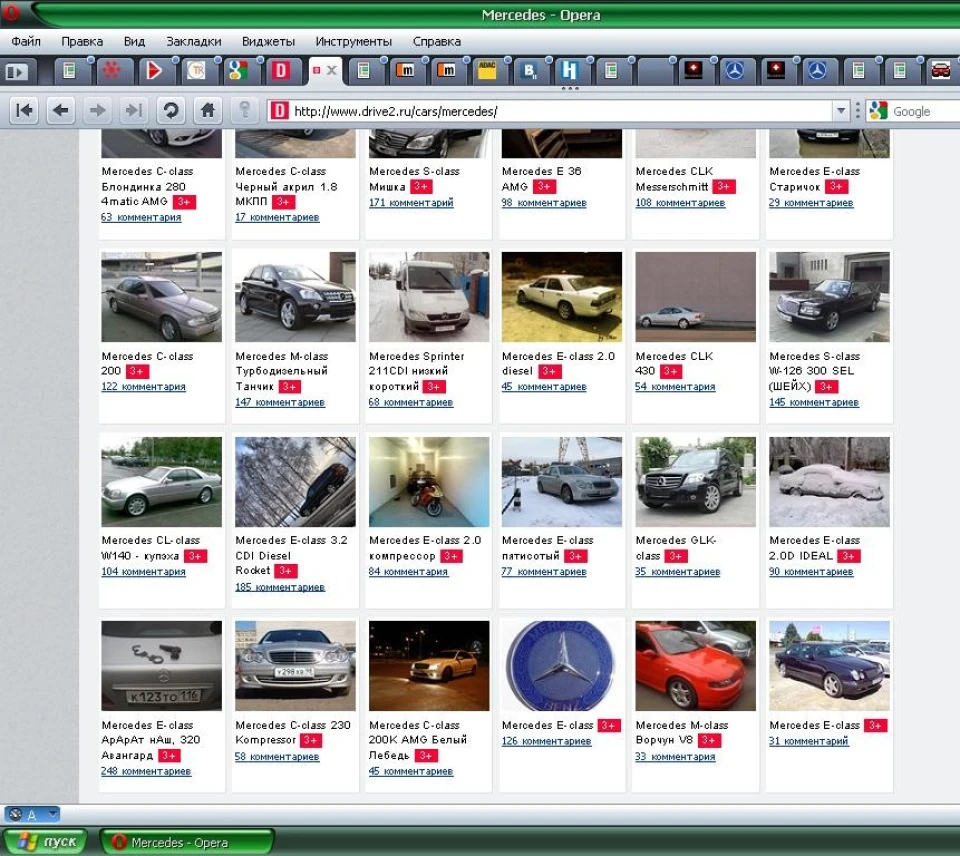Open the black M-class Танчик thumbnail
960x856 pixels.
tap(295, 297)
